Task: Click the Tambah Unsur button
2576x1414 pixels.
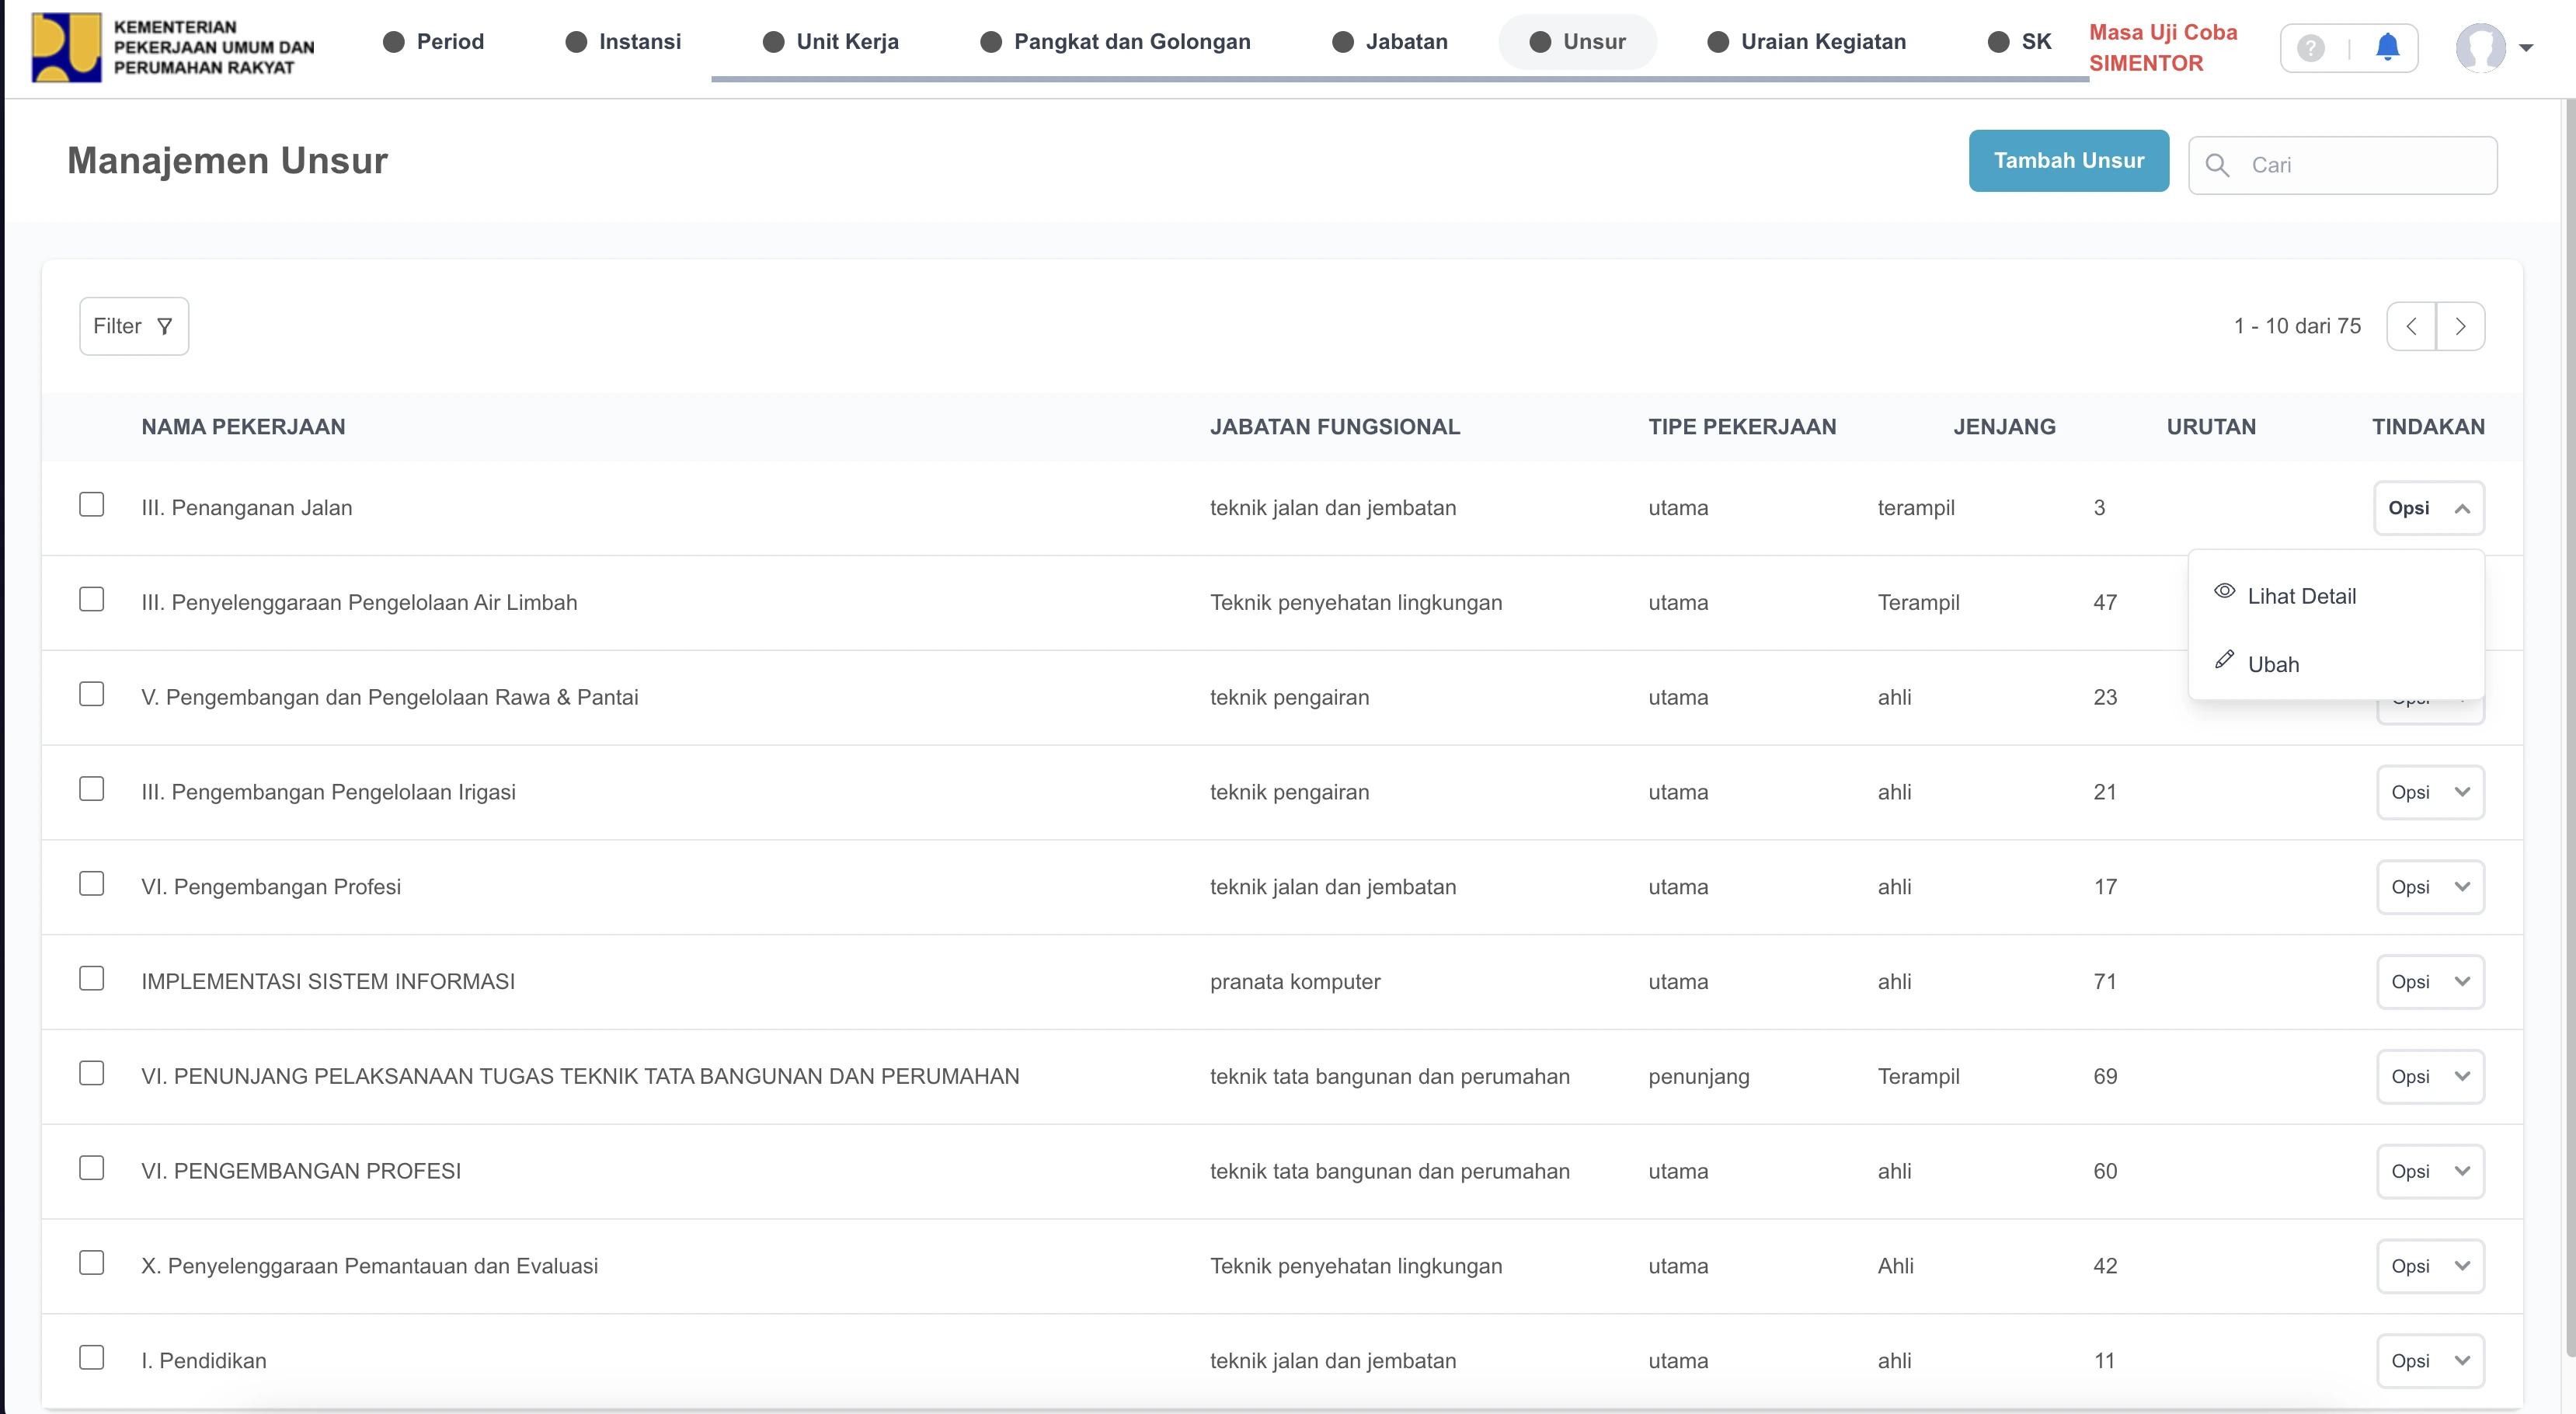Action: coord(2068,160)
